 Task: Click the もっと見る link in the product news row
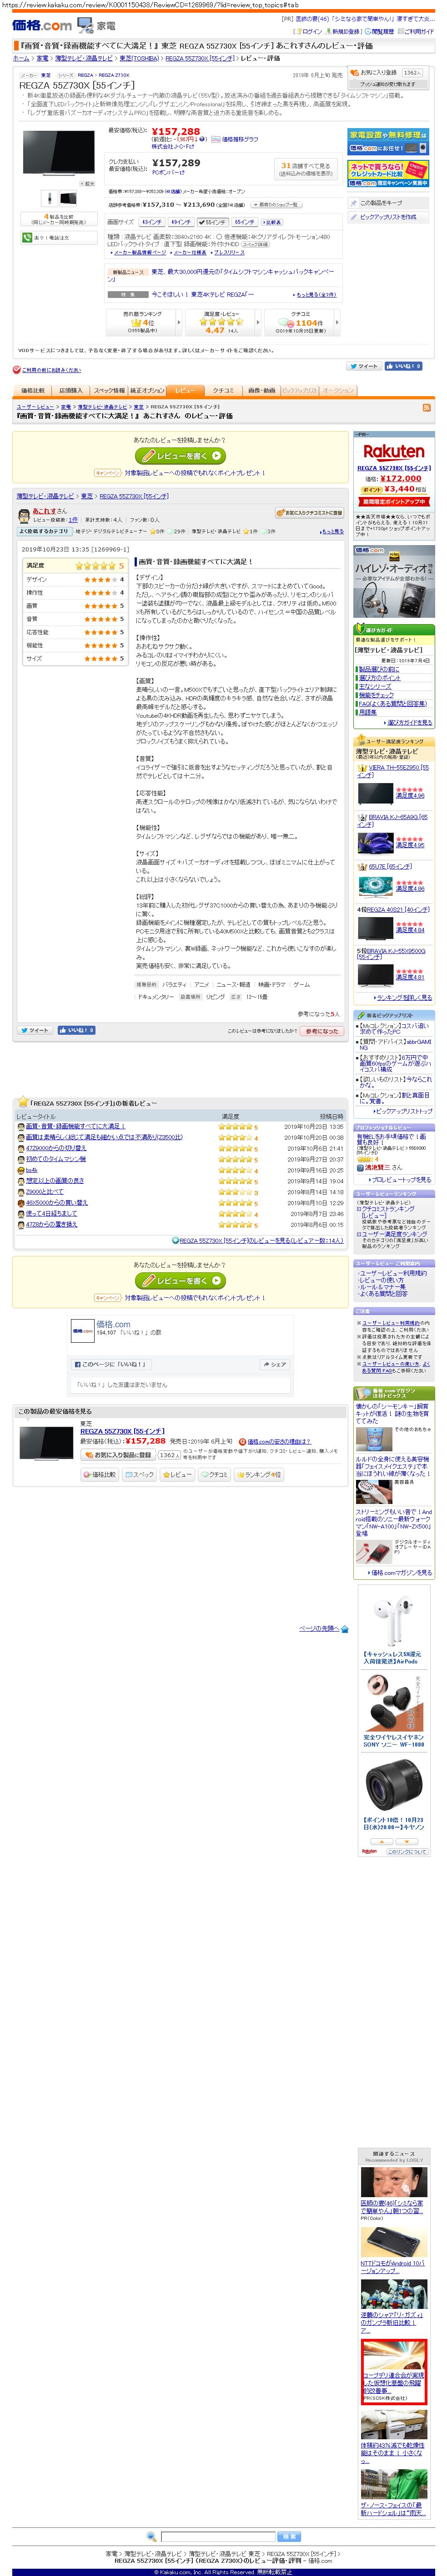316,295
